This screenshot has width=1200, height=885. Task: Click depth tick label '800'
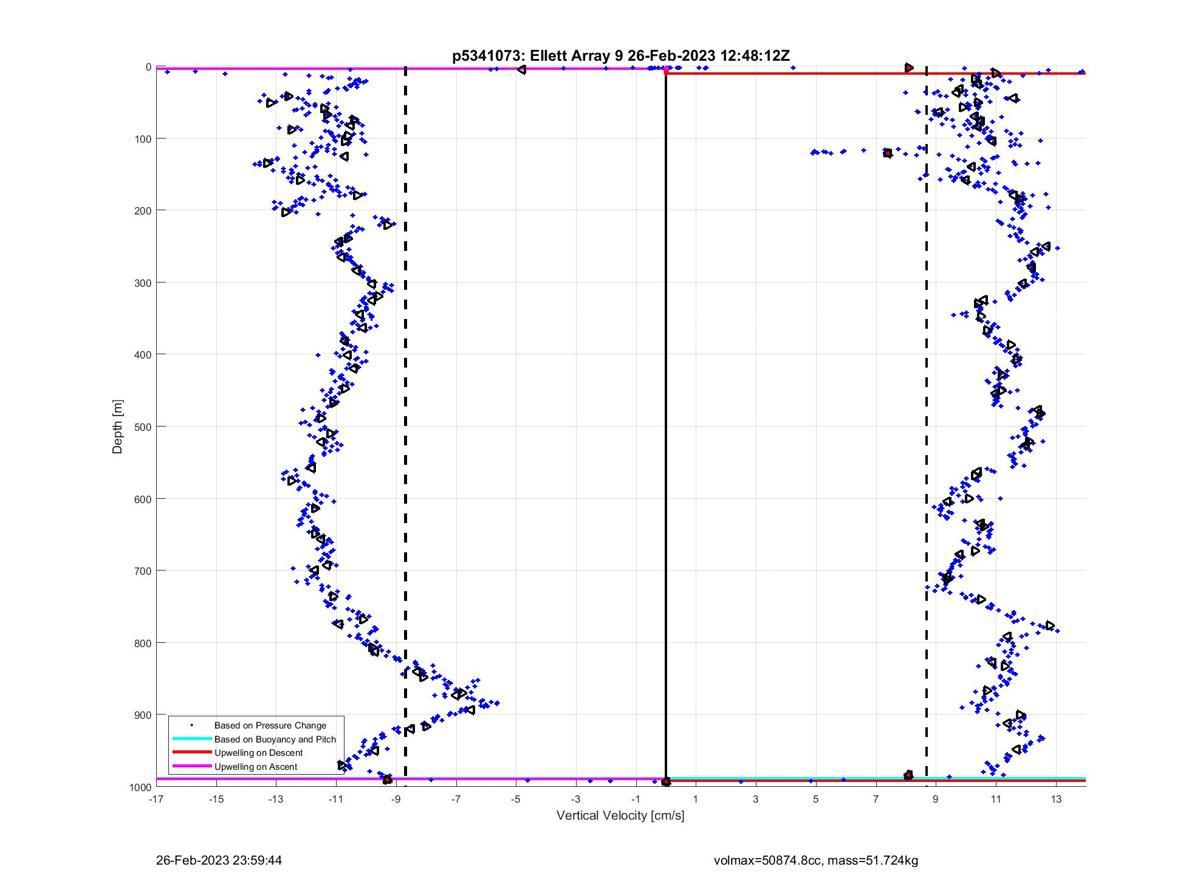click(142, 643)
